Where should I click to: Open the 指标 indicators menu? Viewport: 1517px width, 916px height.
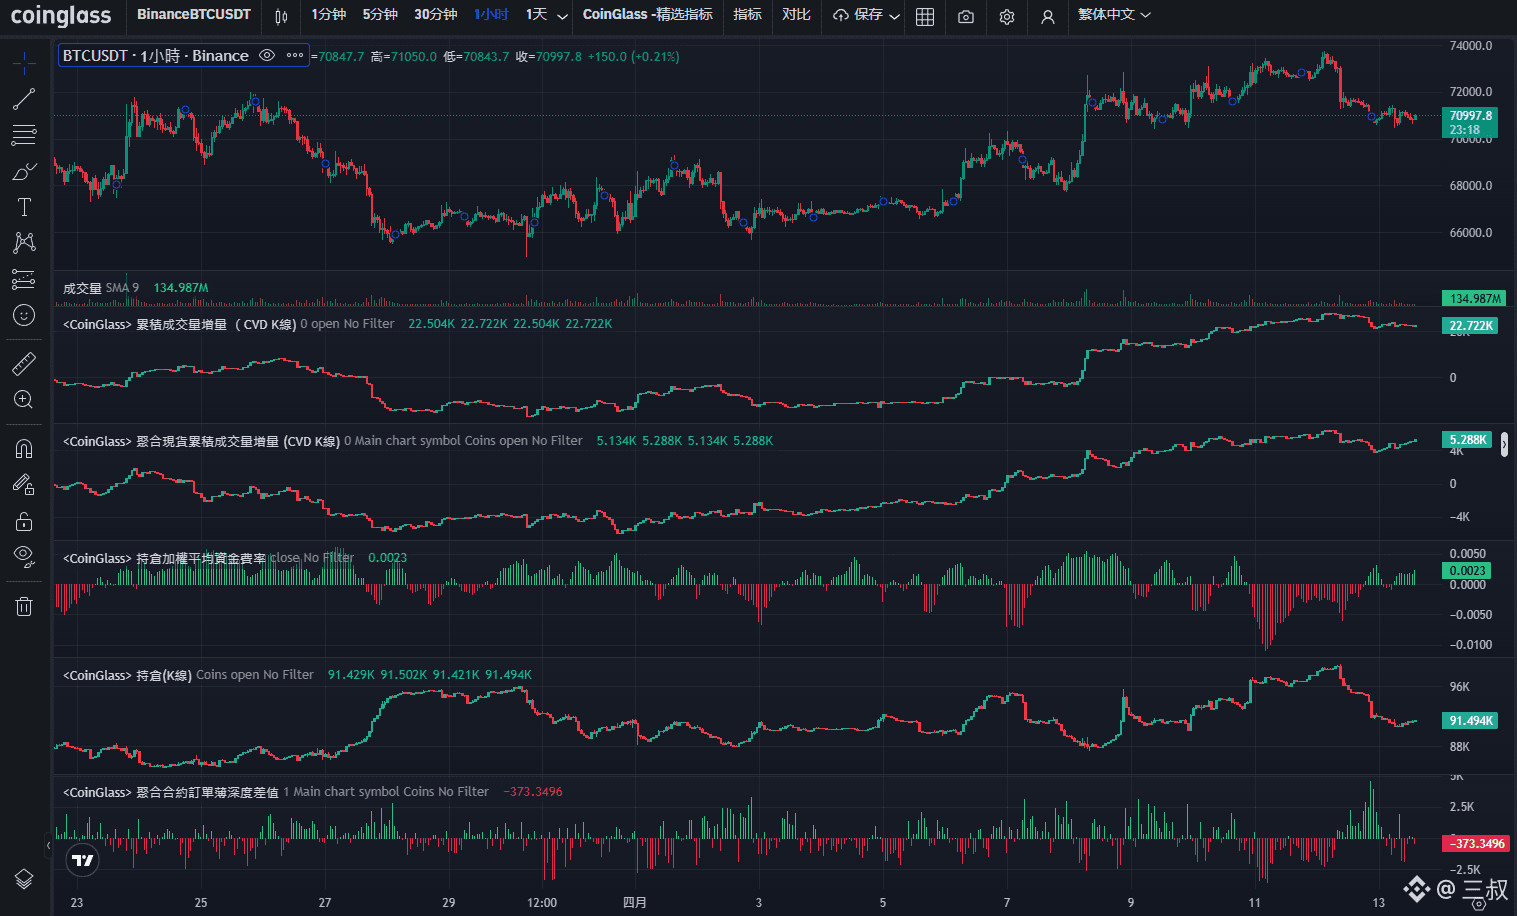[748, 15]
